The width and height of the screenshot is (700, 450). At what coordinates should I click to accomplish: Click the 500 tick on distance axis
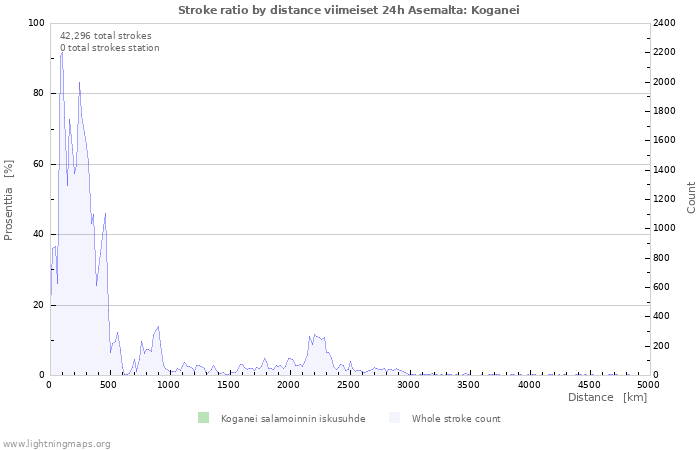click(108, 385)
